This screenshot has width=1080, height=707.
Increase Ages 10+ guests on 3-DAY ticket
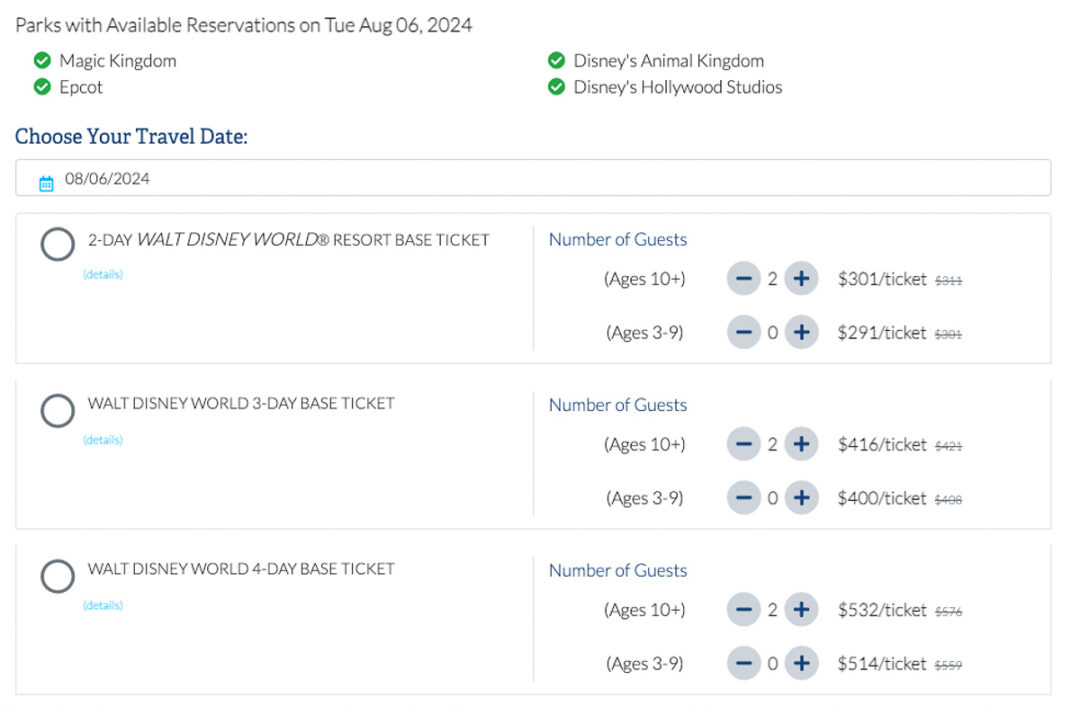click(x=801, y=443)
